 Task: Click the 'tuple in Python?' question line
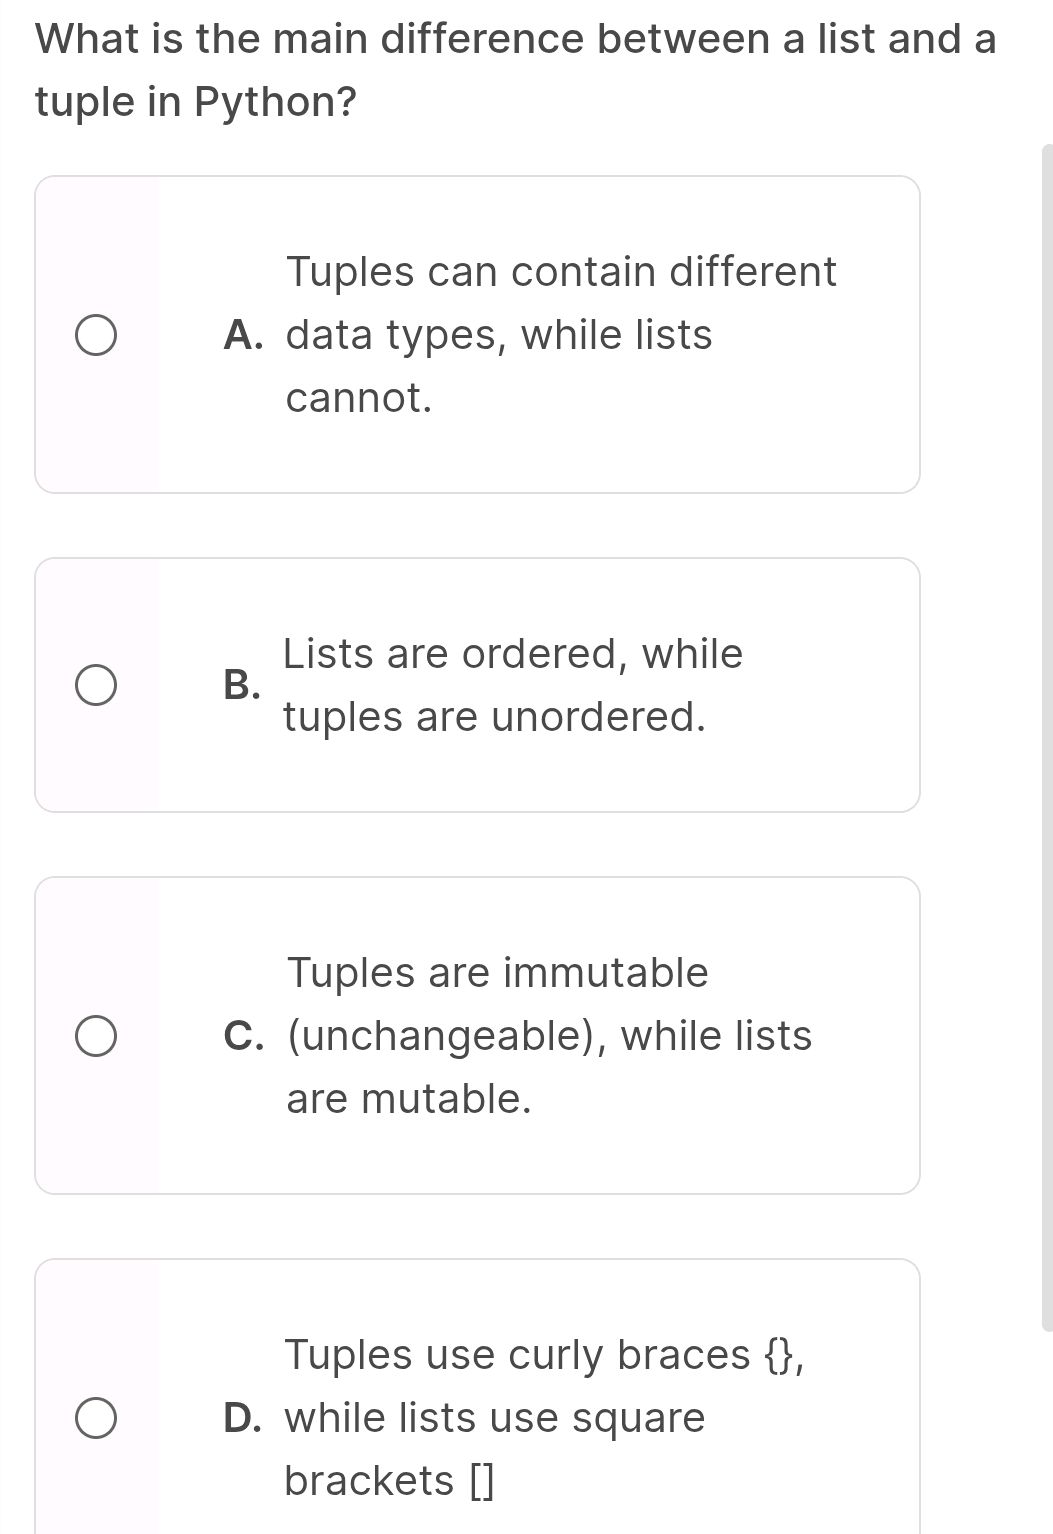(196, 102)
